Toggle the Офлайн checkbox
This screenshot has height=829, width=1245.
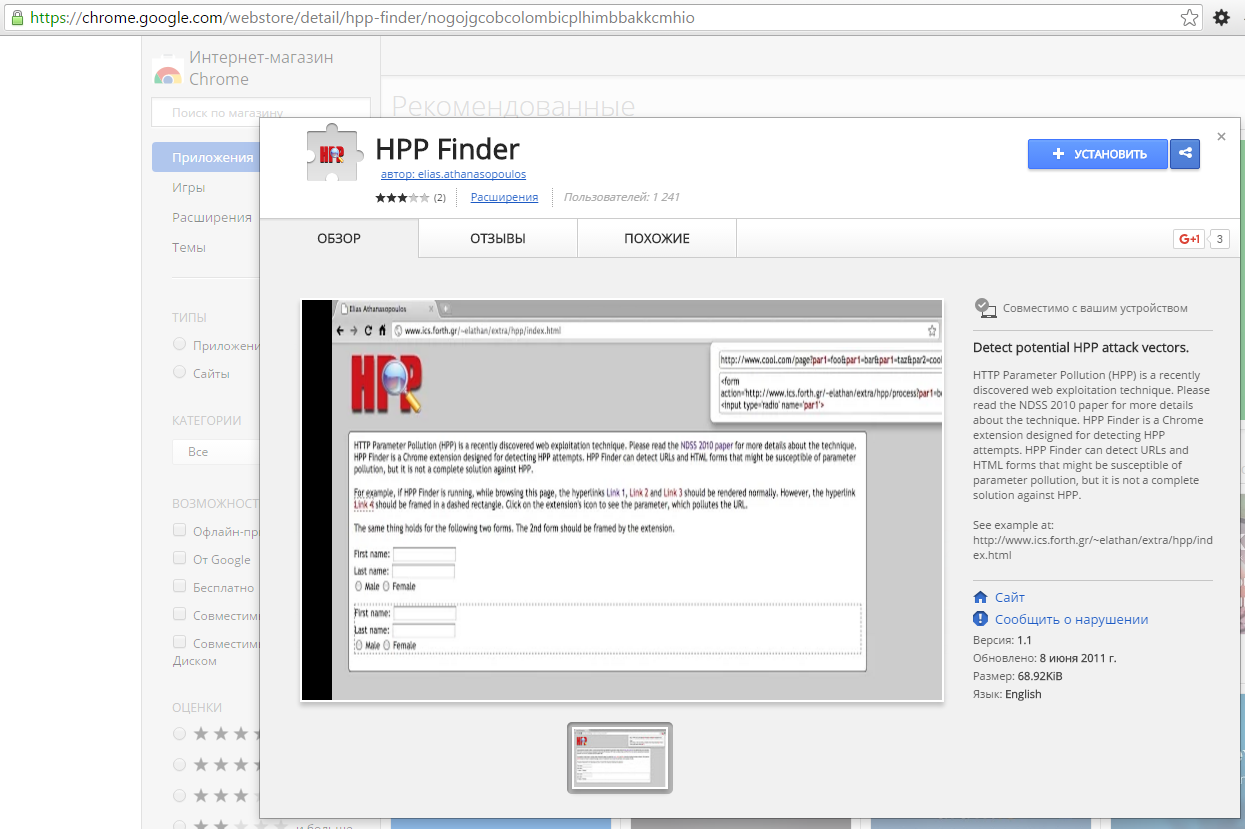pyautogui.click(x=180, y=530)
